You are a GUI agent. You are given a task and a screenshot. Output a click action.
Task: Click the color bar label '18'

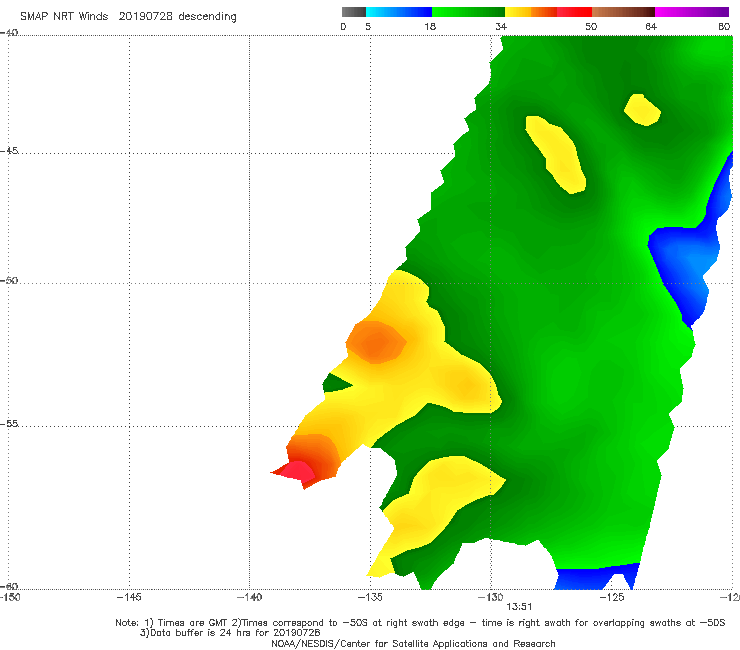430,26
